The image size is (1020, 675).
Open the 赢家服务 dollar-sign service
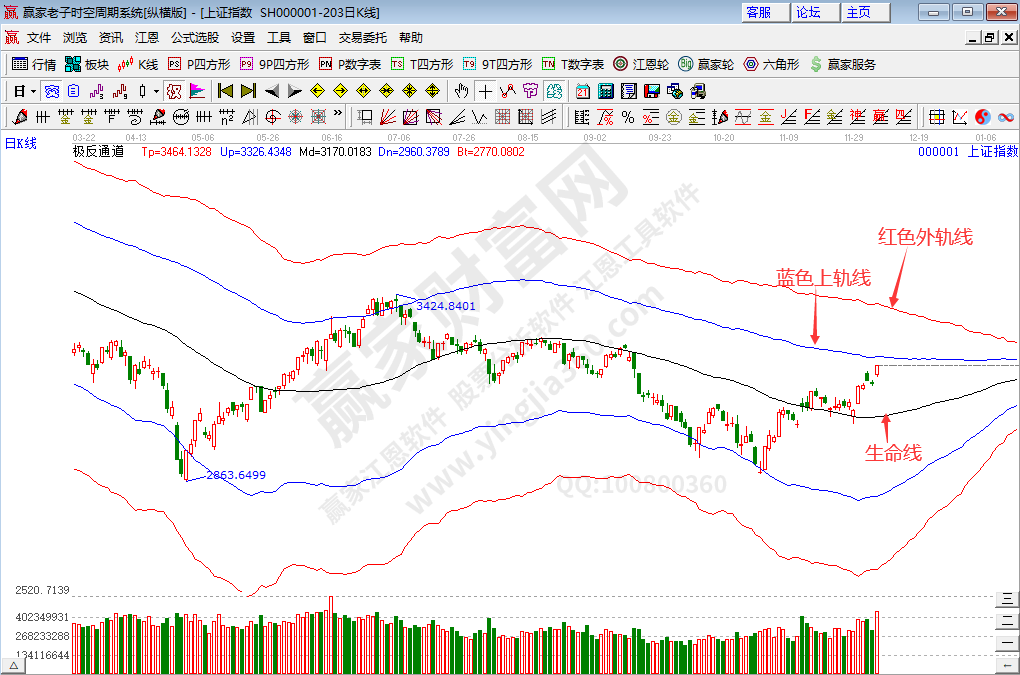[x=842, y=64]
